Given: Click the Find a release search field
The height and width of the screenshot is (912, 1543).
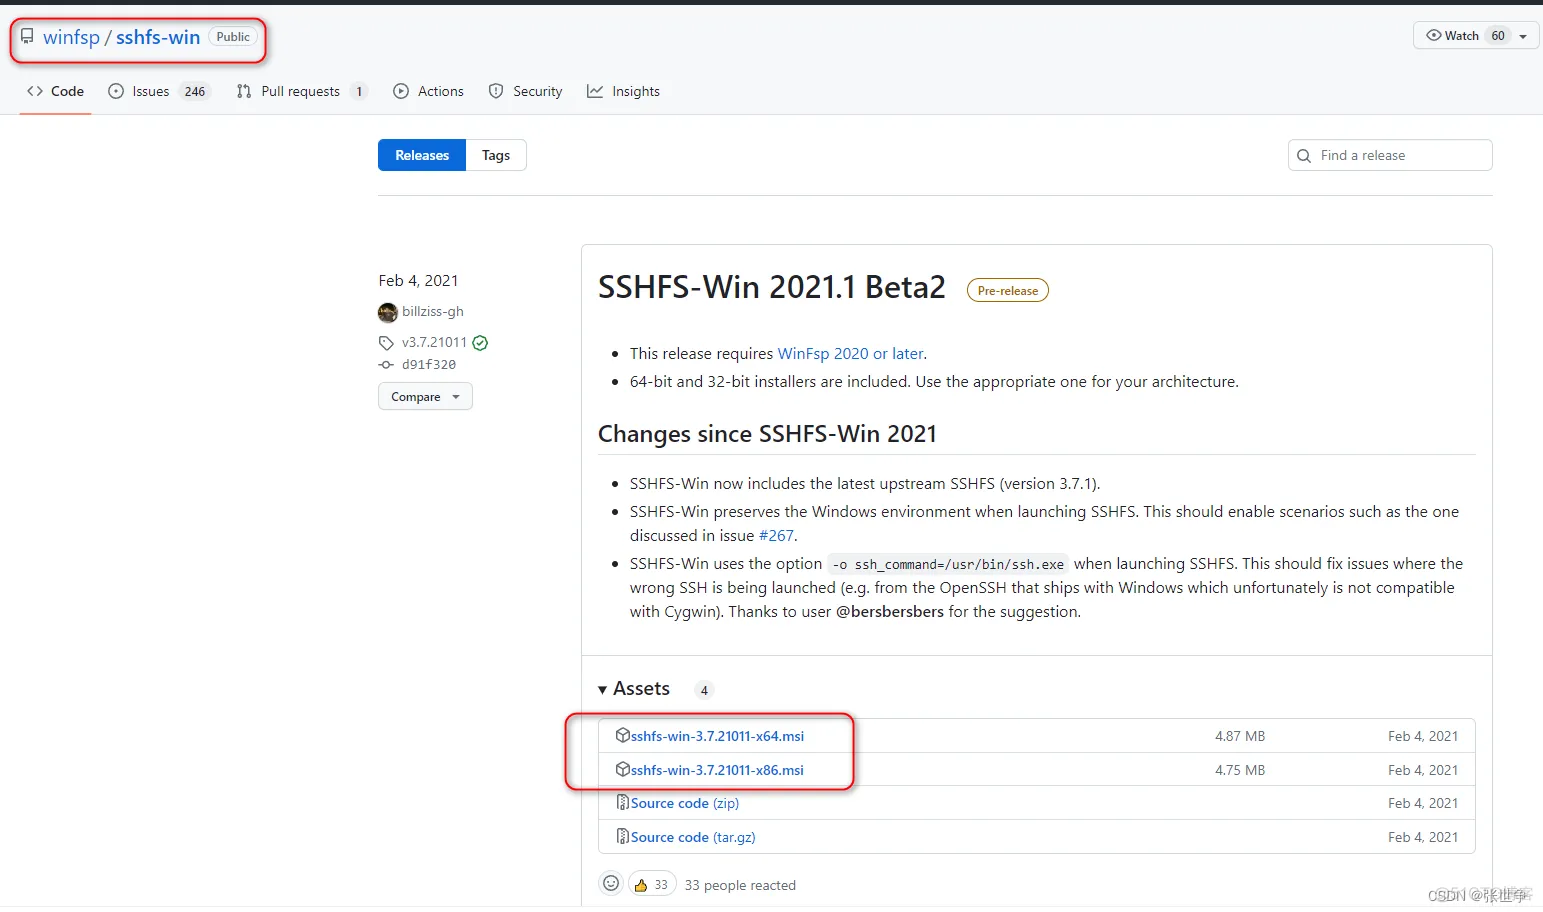Looking at the screenshot, I should click(1389, 155).
